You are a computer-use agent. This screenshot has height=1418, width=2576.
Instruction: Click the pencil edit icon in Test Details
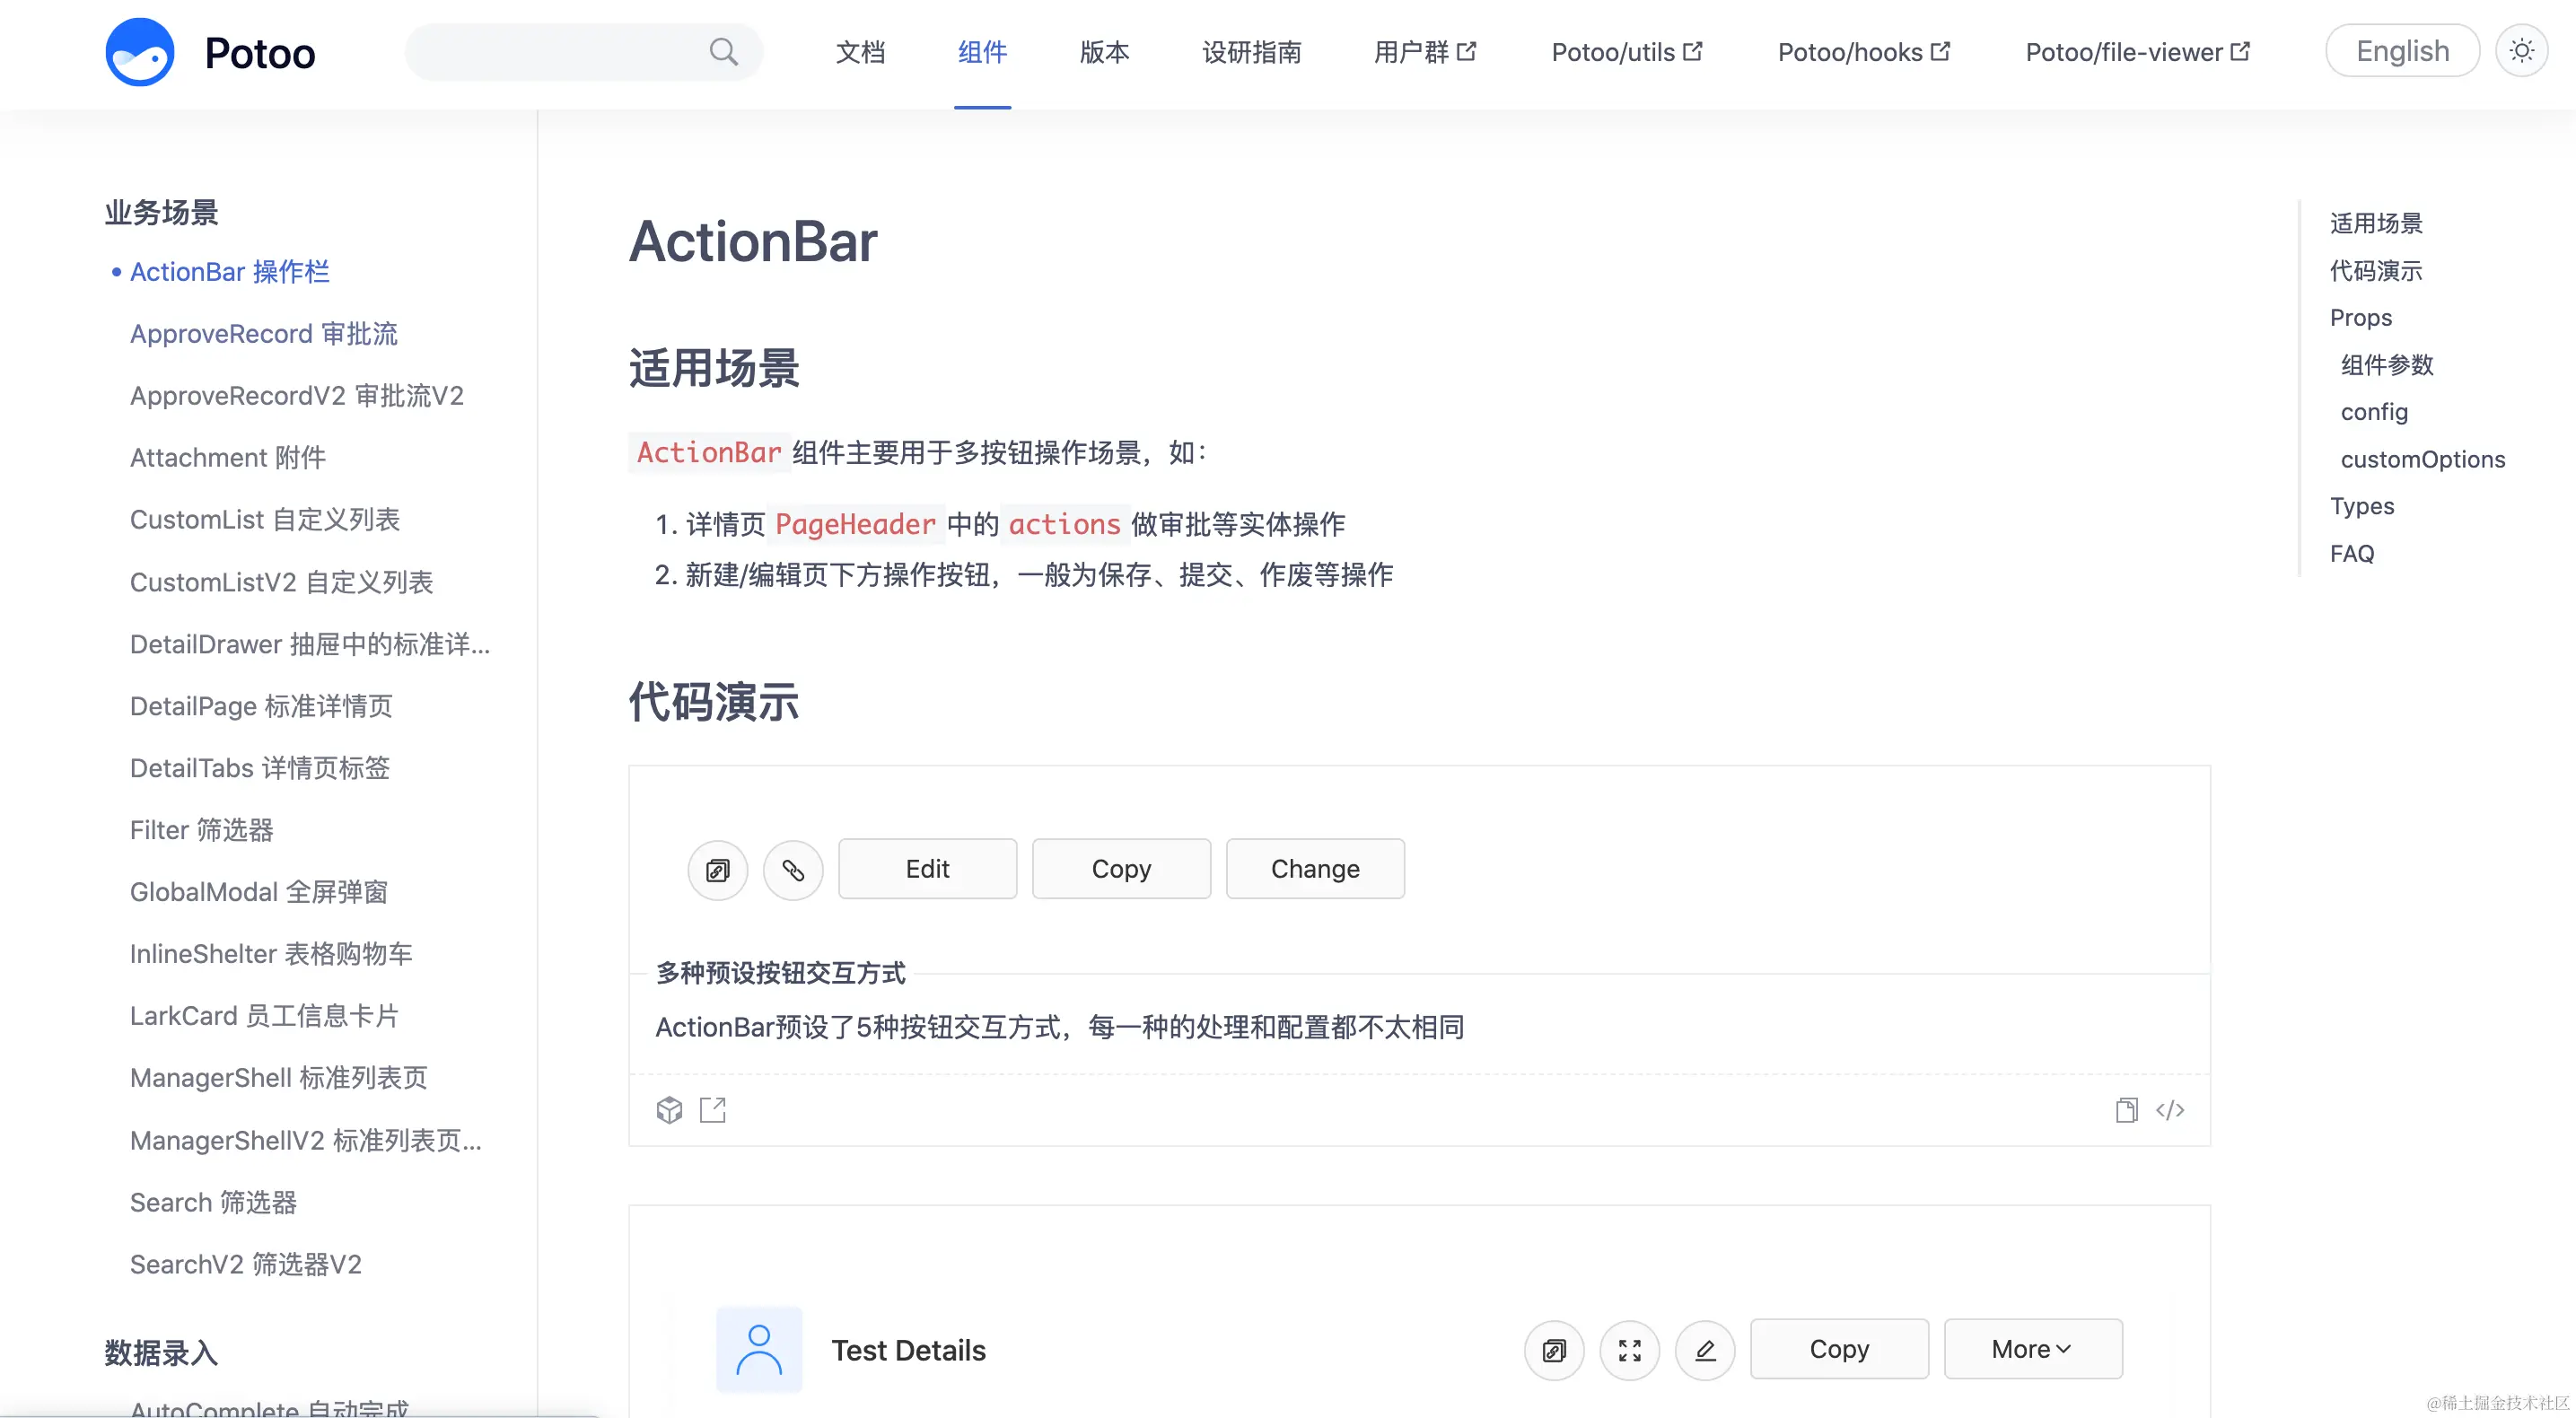click(1705, 1350)
